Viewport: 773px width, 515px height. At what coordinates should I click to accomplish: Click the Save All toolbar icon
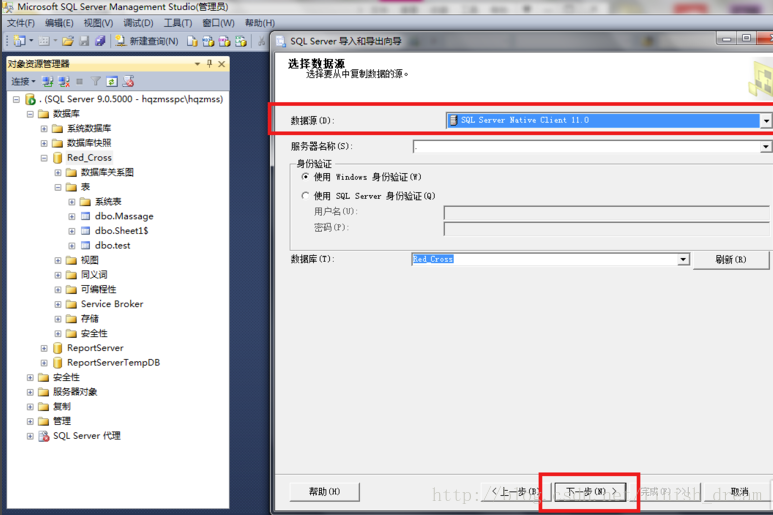(100, 41)
